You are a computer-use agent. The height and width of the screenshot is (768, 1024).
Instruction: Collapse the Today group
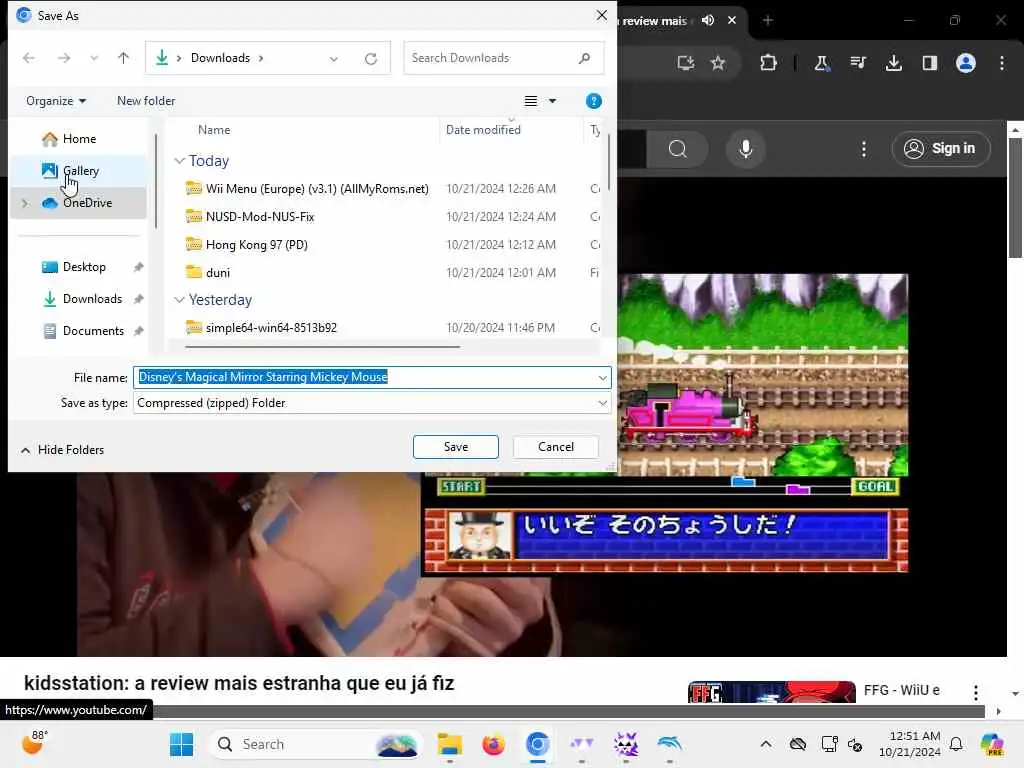tap(180, 161)
